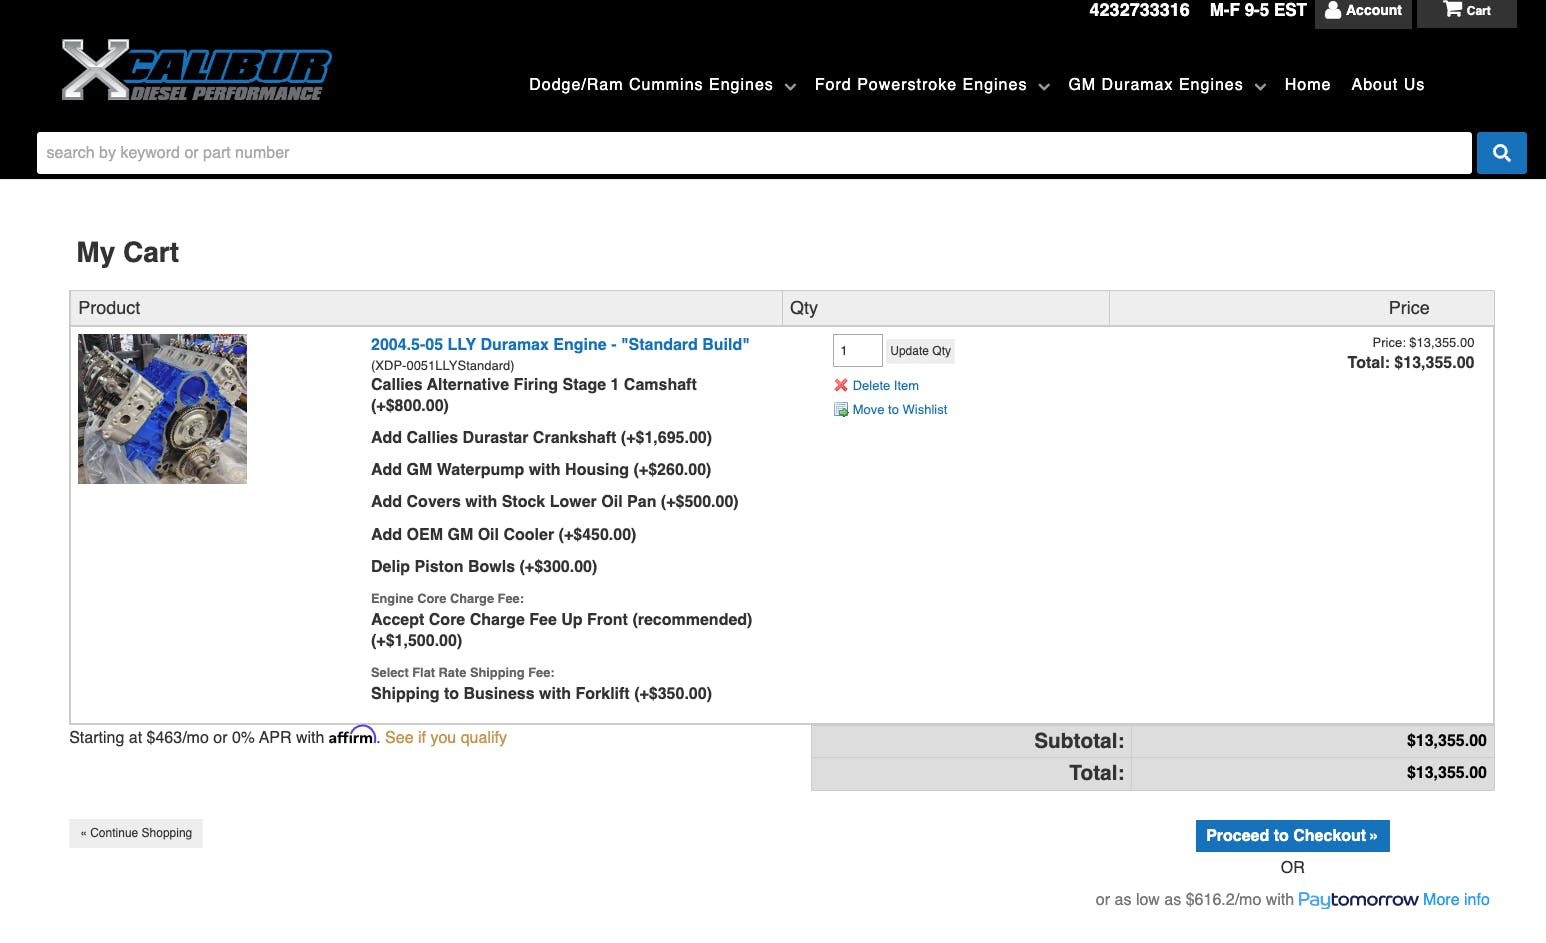This screenshot has height=943, width=1546.
Task: Click the Update Qty button
Action: [920, 351]
